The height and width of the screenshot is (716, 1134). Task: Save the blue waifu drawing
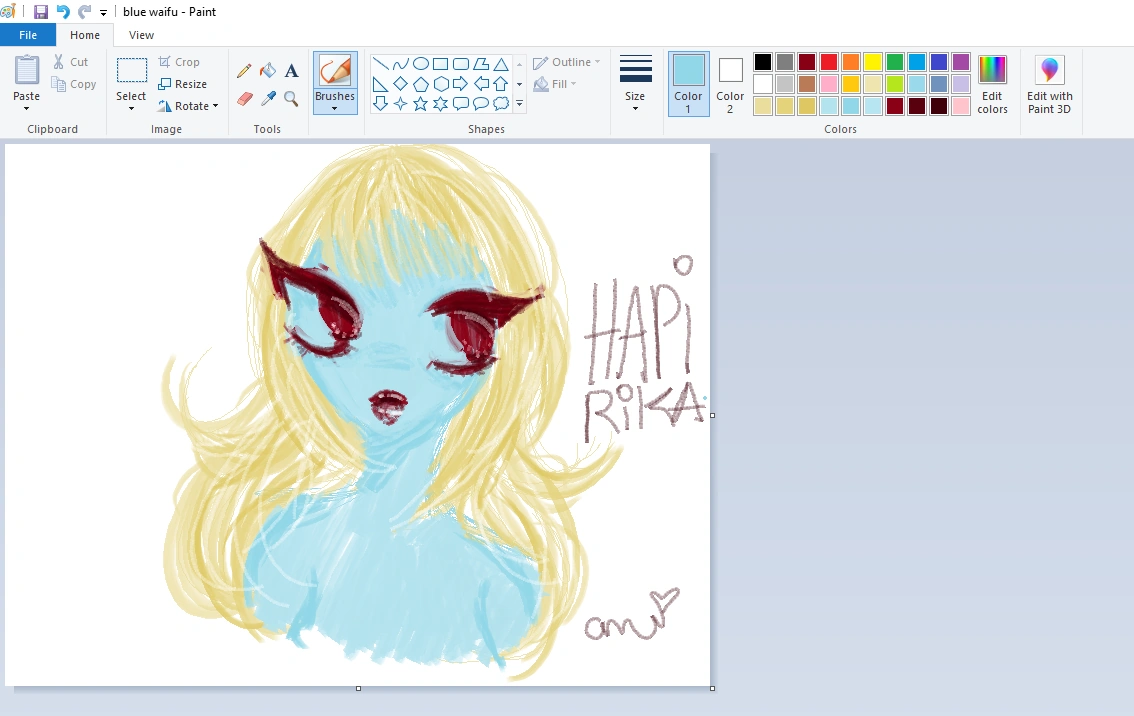[40, 11]
